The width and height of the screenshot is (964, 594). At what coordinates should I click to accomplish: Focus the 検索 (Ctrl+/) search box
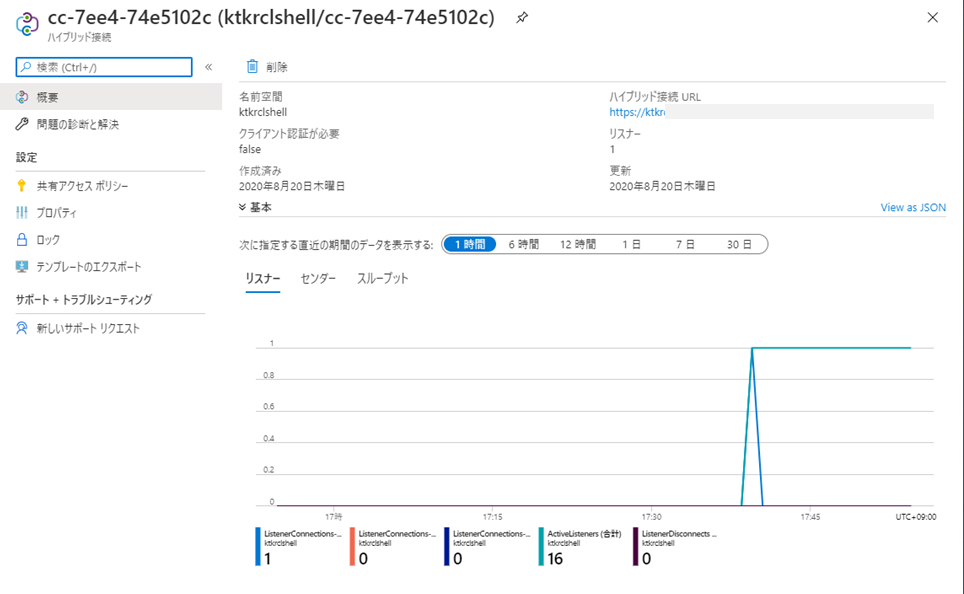coord(104,67)
